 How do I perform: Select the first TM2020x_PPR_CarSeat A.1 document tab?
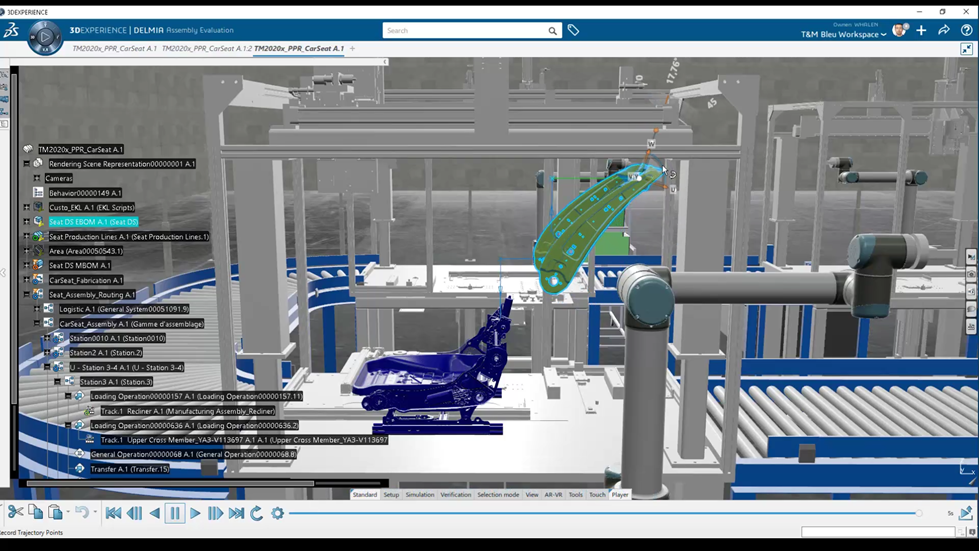pyautogui.click(x=114, y=49)
